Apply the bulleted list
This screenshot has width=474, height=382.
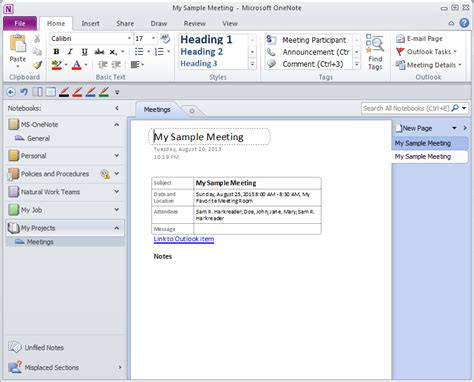pyautogui.click(x=139, y=52)
